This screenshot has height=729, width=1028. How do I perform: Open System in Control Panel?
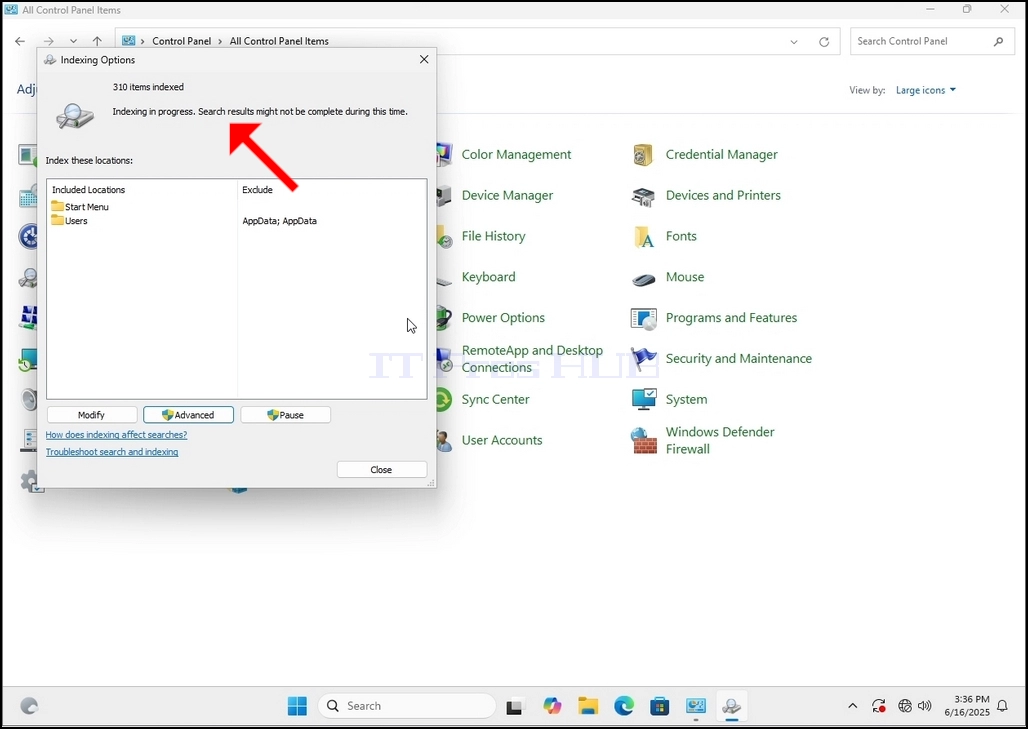pos(686,399)
